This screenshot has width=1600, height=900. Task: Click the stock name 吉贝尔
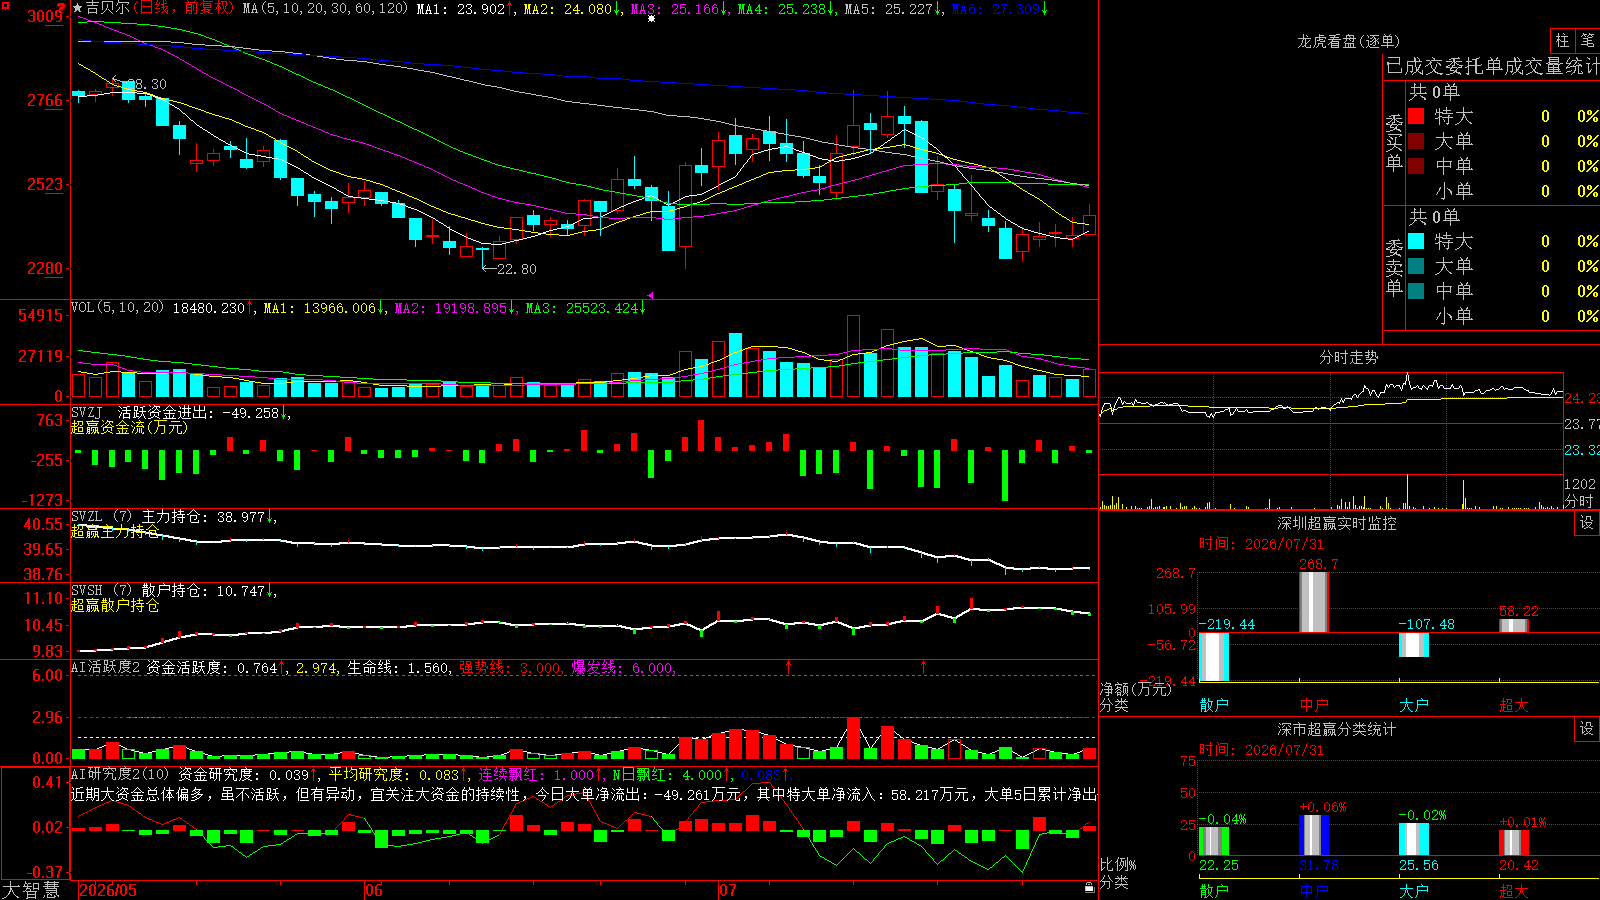pyautogui.click(x=107, y=8)
